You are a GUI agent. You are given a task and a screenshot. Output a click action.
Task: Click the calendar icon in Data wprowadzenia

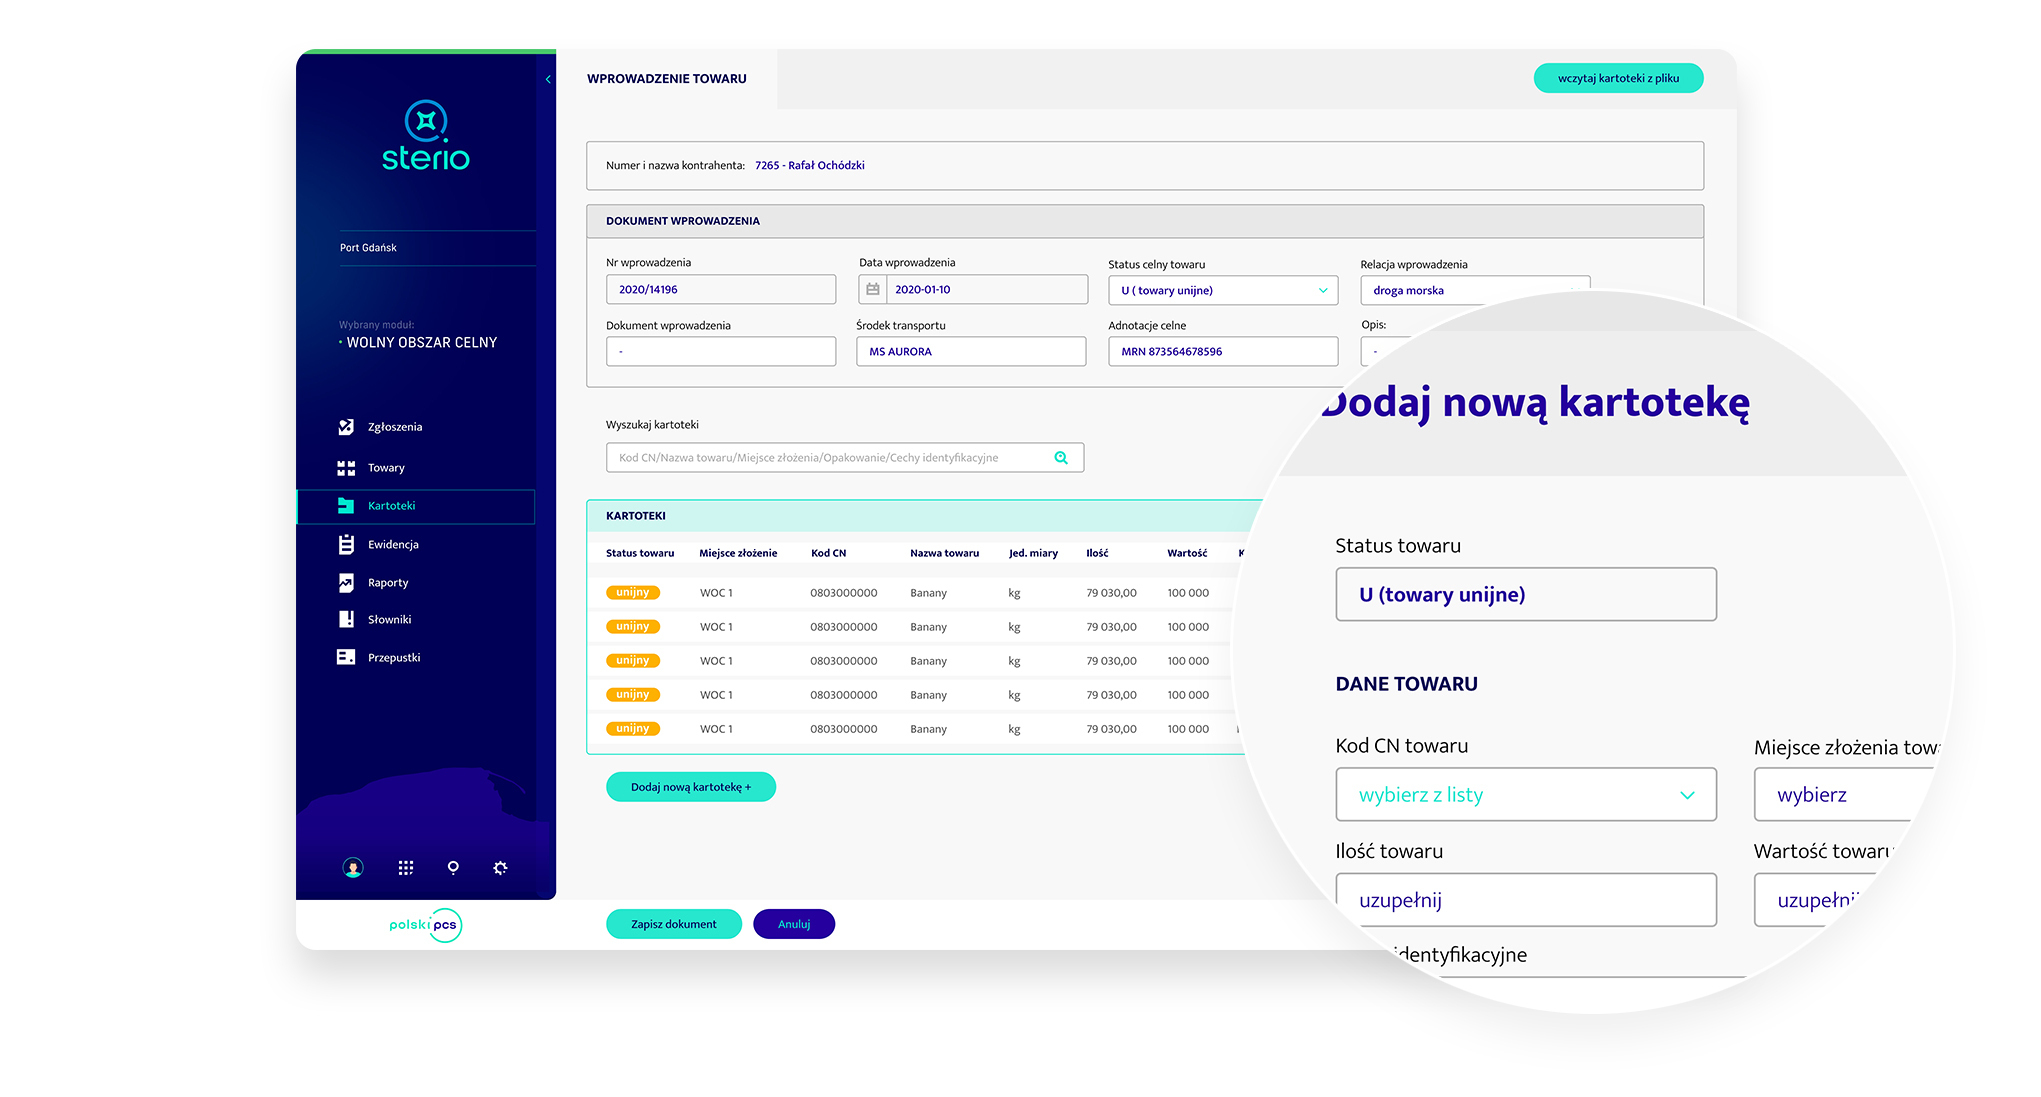coord(873,290)
